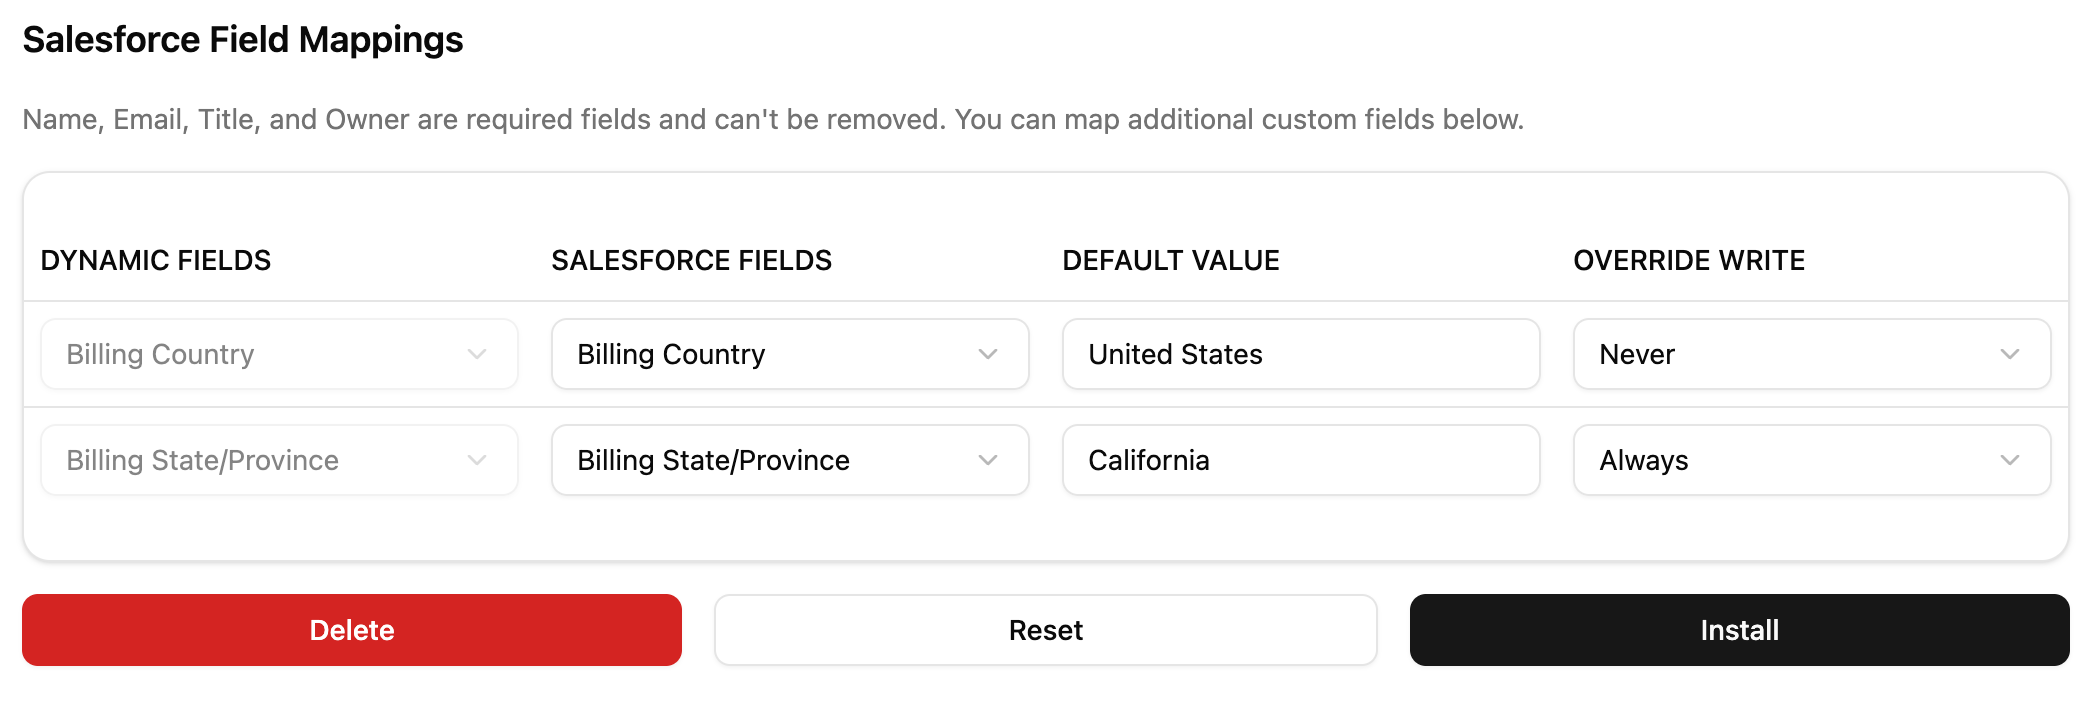The image size is (2100, 708).
Task: Click the Delete button
Action: click(x=352, y=629)
